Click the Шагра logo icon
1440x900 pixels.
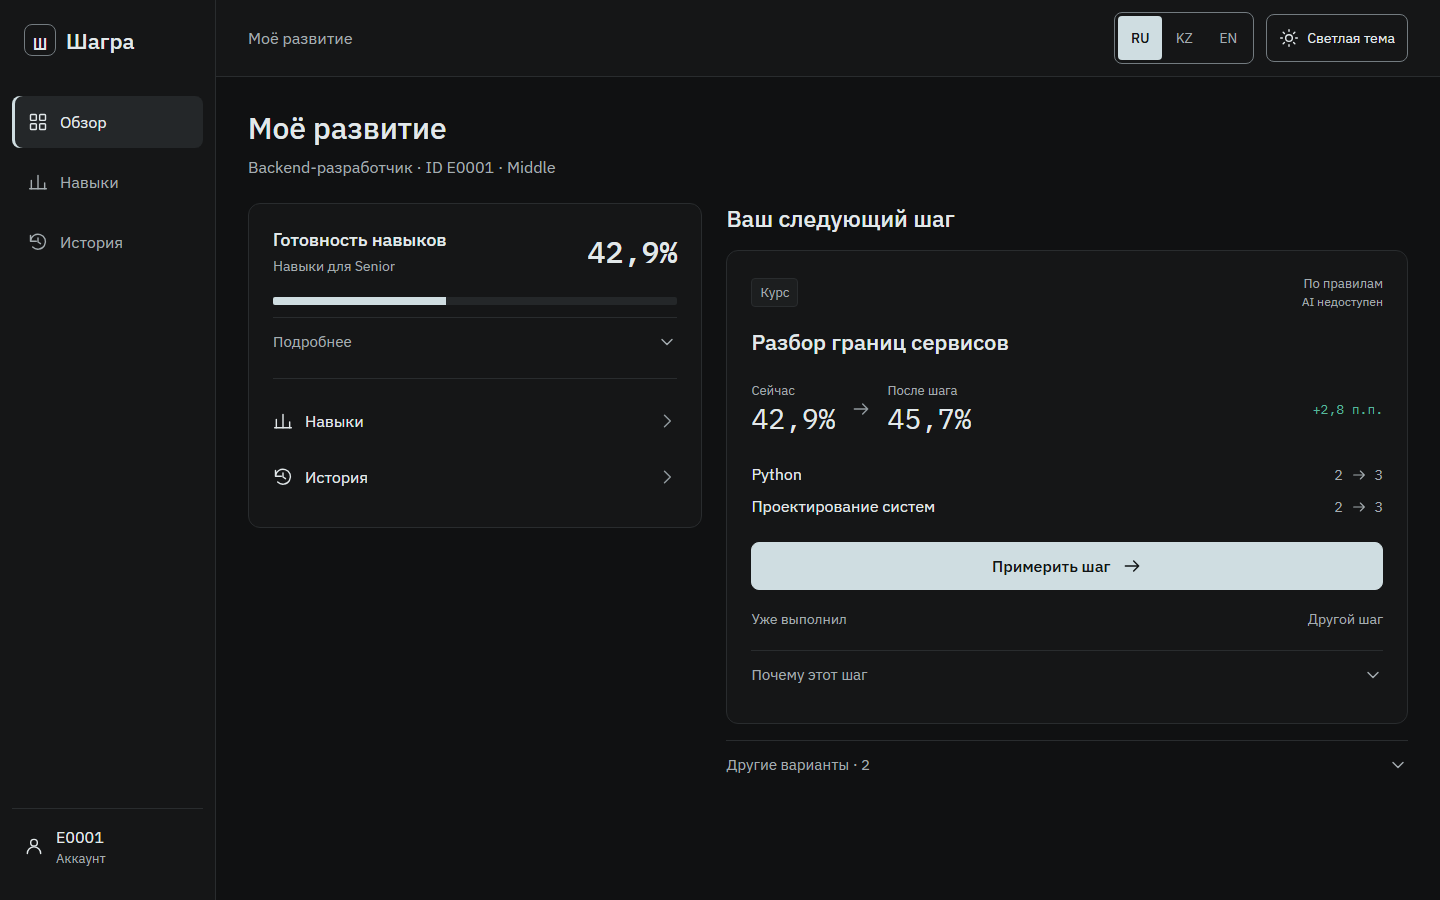click(x=40, y=41)
